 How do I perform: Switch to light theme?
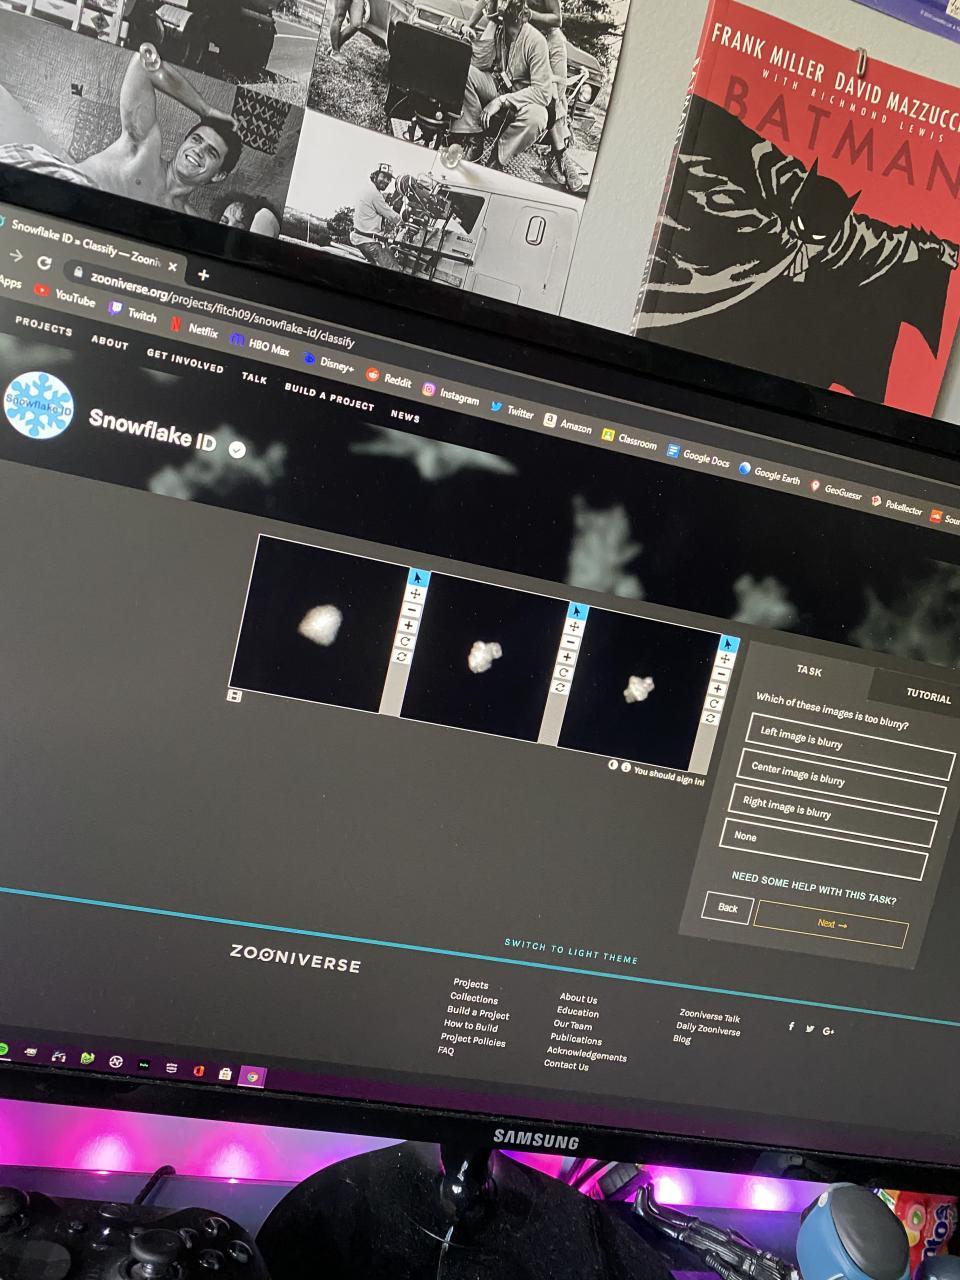tap(571, 950)
